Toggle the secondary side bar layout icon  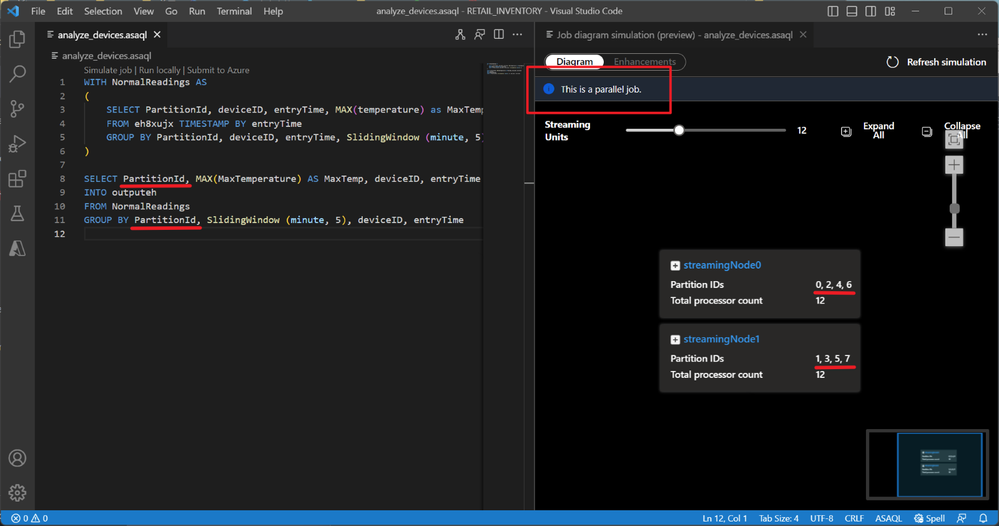click(x=871, y=11)
